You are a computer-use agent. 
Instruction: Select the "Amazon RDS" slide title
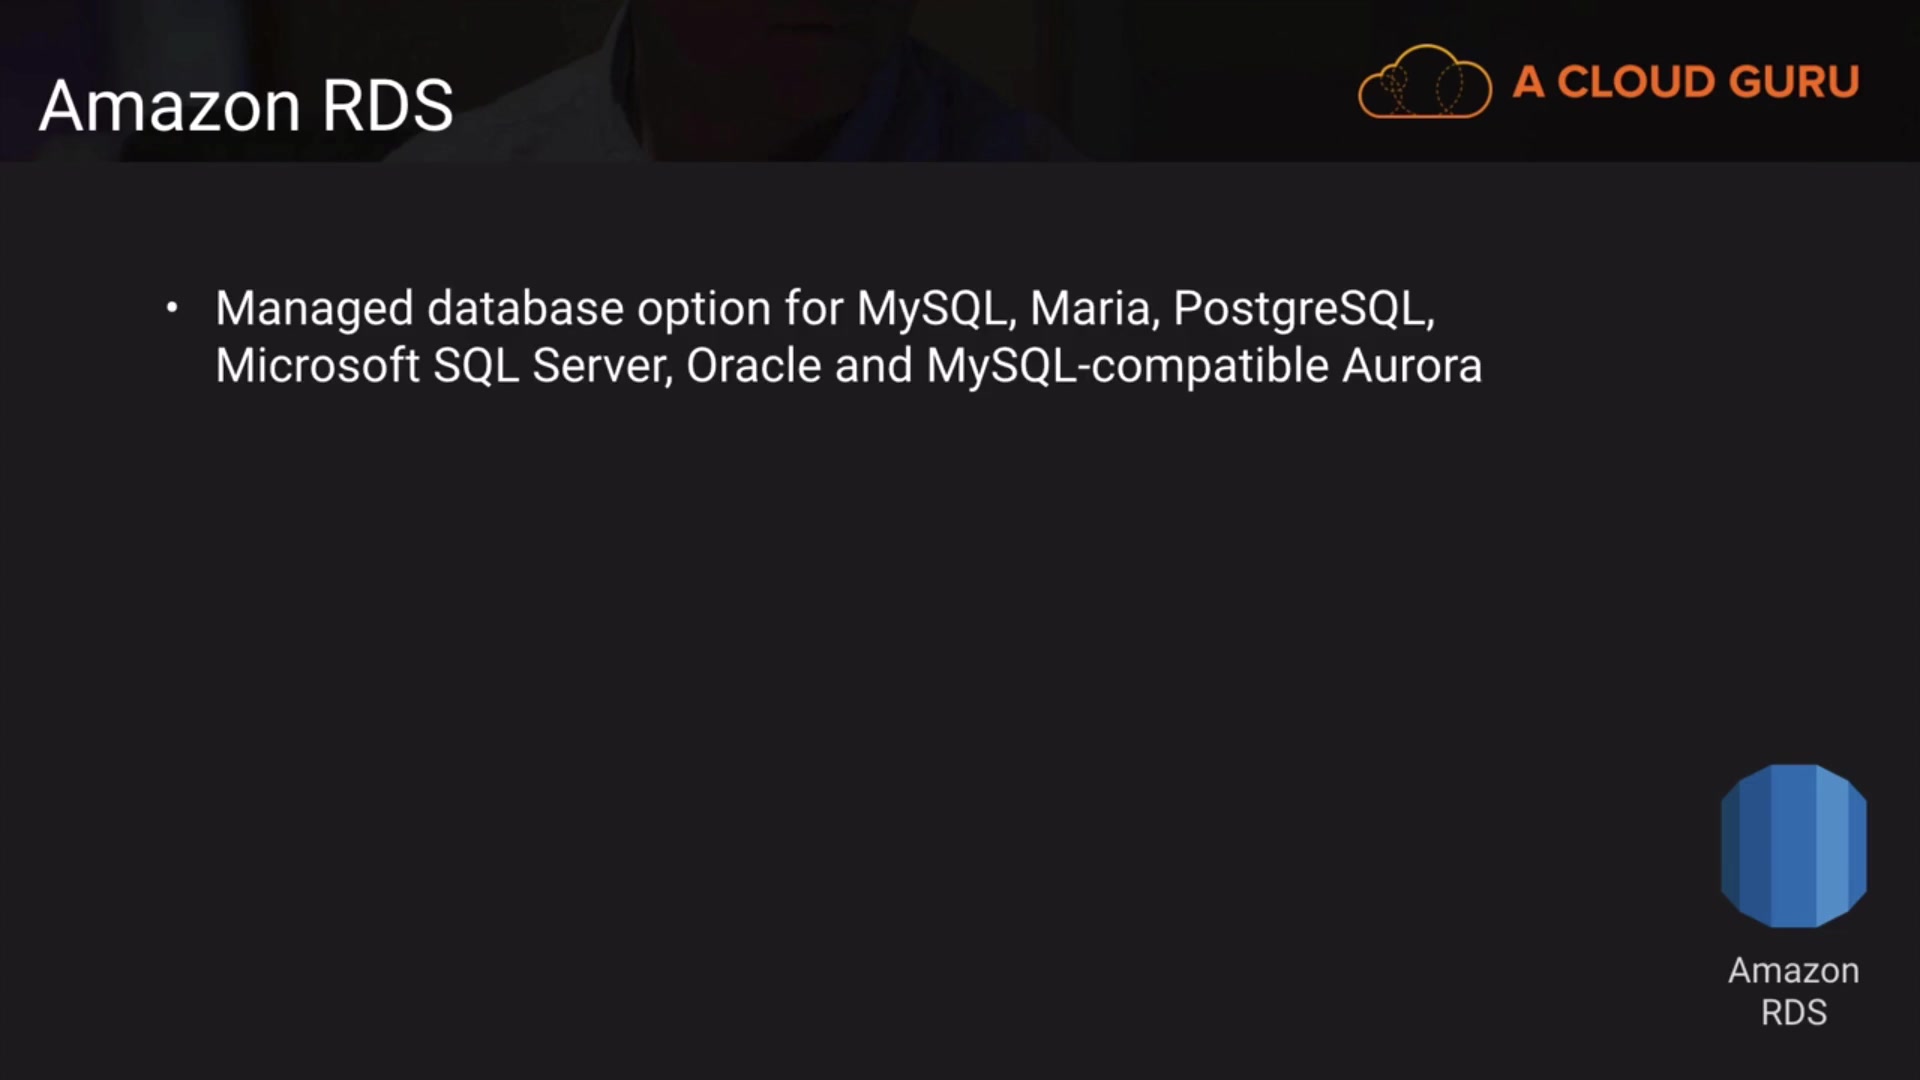[x=246, y=106]
